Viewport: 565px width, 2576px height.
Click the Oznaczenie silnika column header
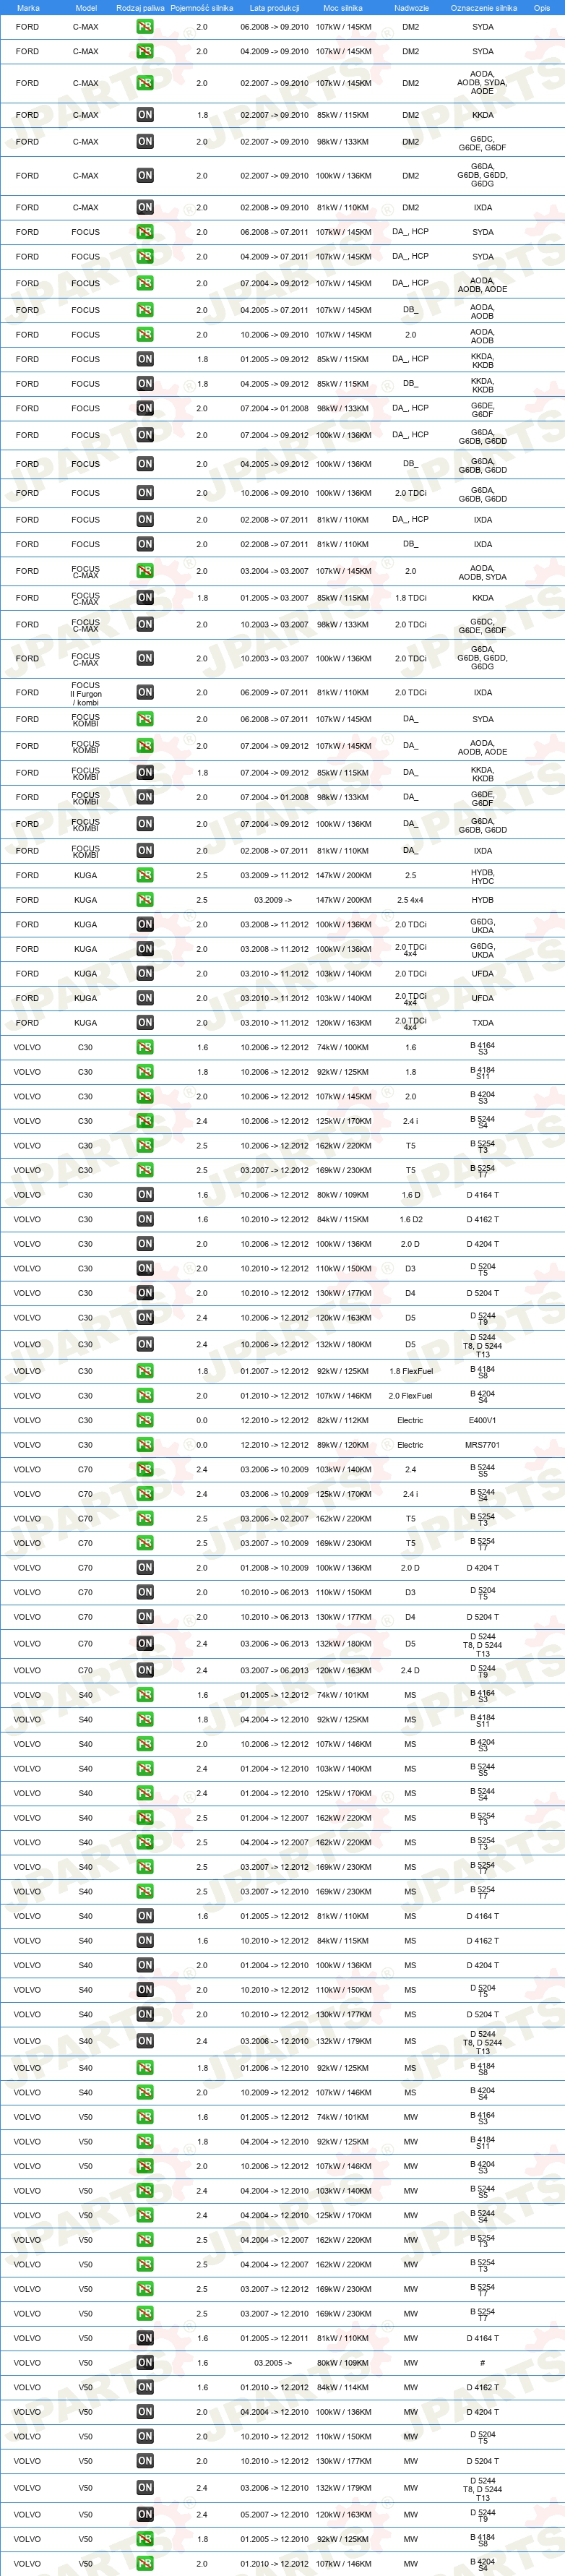click(483, 8)
